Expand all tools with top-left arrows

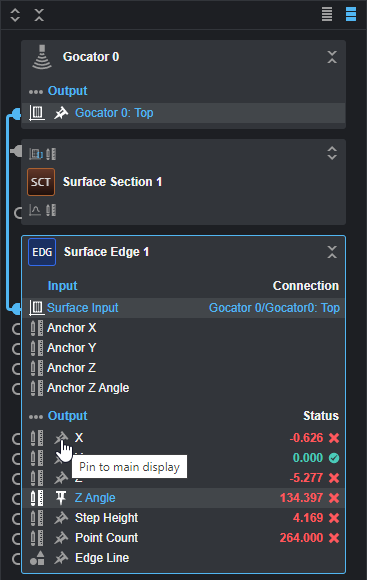[x=15, y=15]
